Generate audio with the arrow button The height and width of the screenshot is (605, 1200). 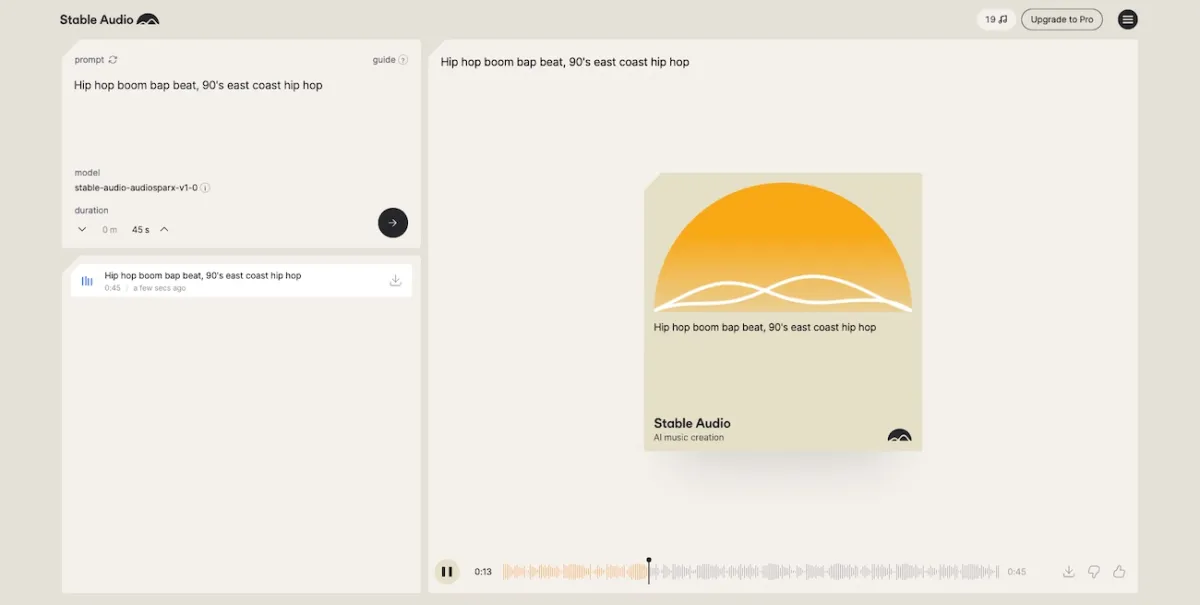coord(393,222)
